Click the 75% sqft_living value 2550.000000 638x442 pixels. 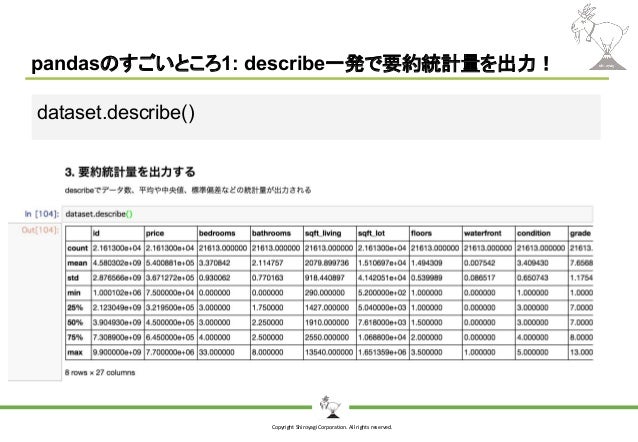(327, 337)
